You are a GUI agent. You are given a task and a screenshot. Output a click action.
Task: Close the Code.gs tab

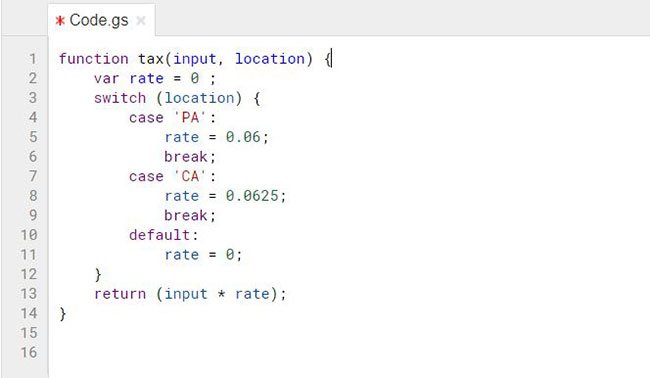tap(141, 20)
